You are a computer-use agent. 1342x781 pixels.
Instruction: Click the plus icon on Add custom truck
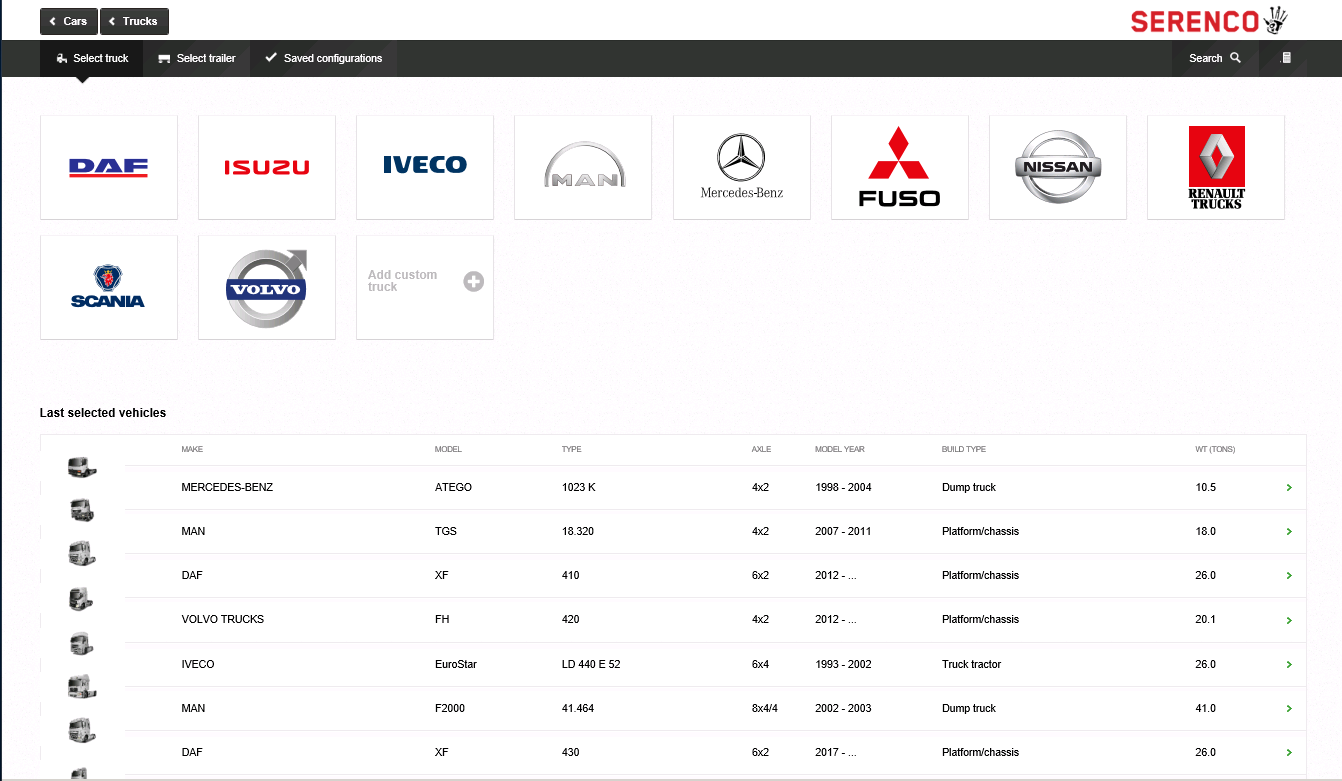(474, 282)
